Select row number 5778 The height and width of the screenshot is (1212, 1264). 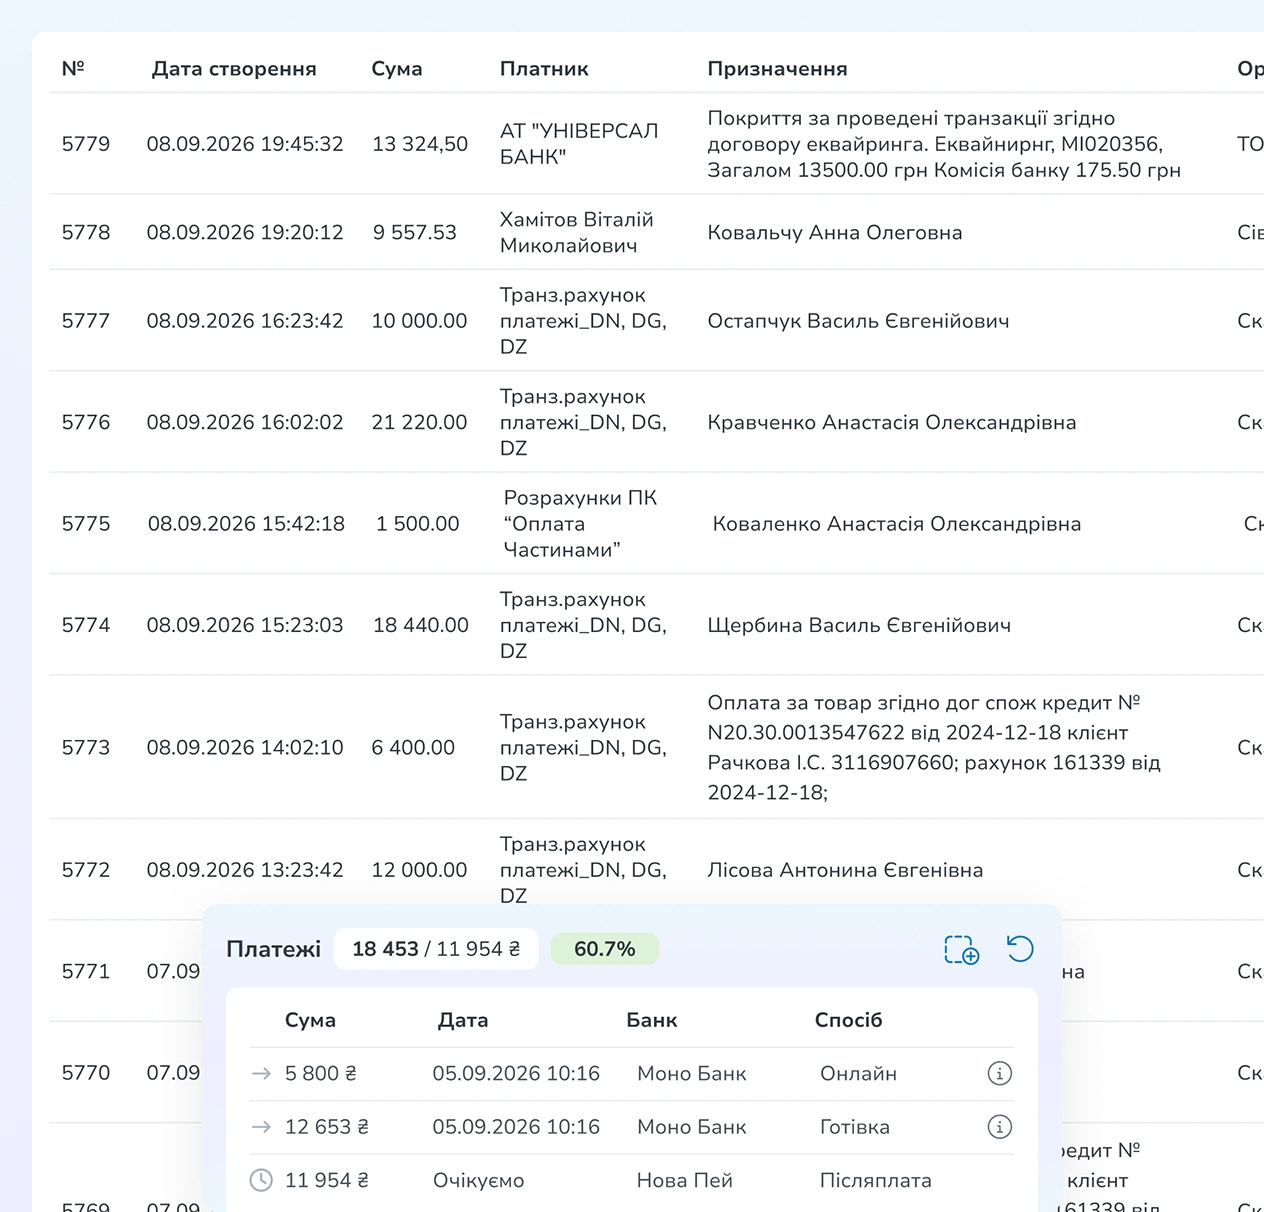point(86,233)
